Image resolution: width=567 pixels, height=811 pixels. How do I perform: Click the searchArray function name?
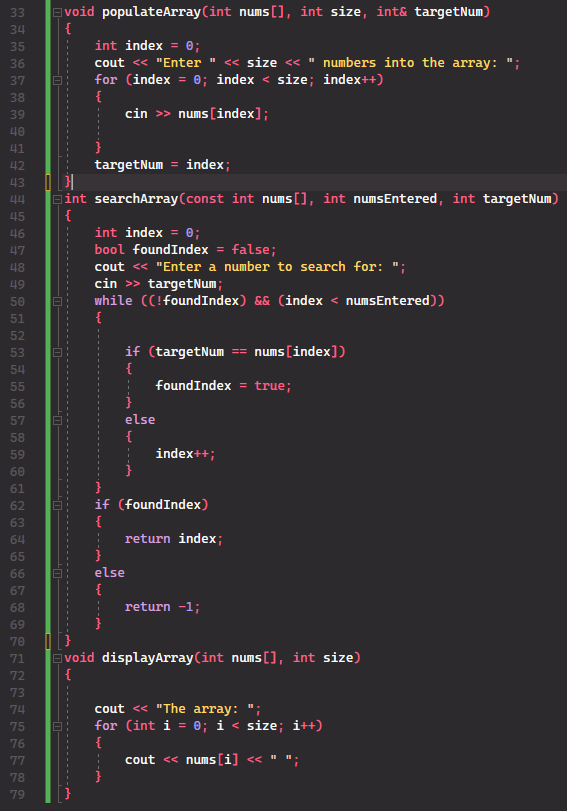pyautogui.click(x=136, y=199)
